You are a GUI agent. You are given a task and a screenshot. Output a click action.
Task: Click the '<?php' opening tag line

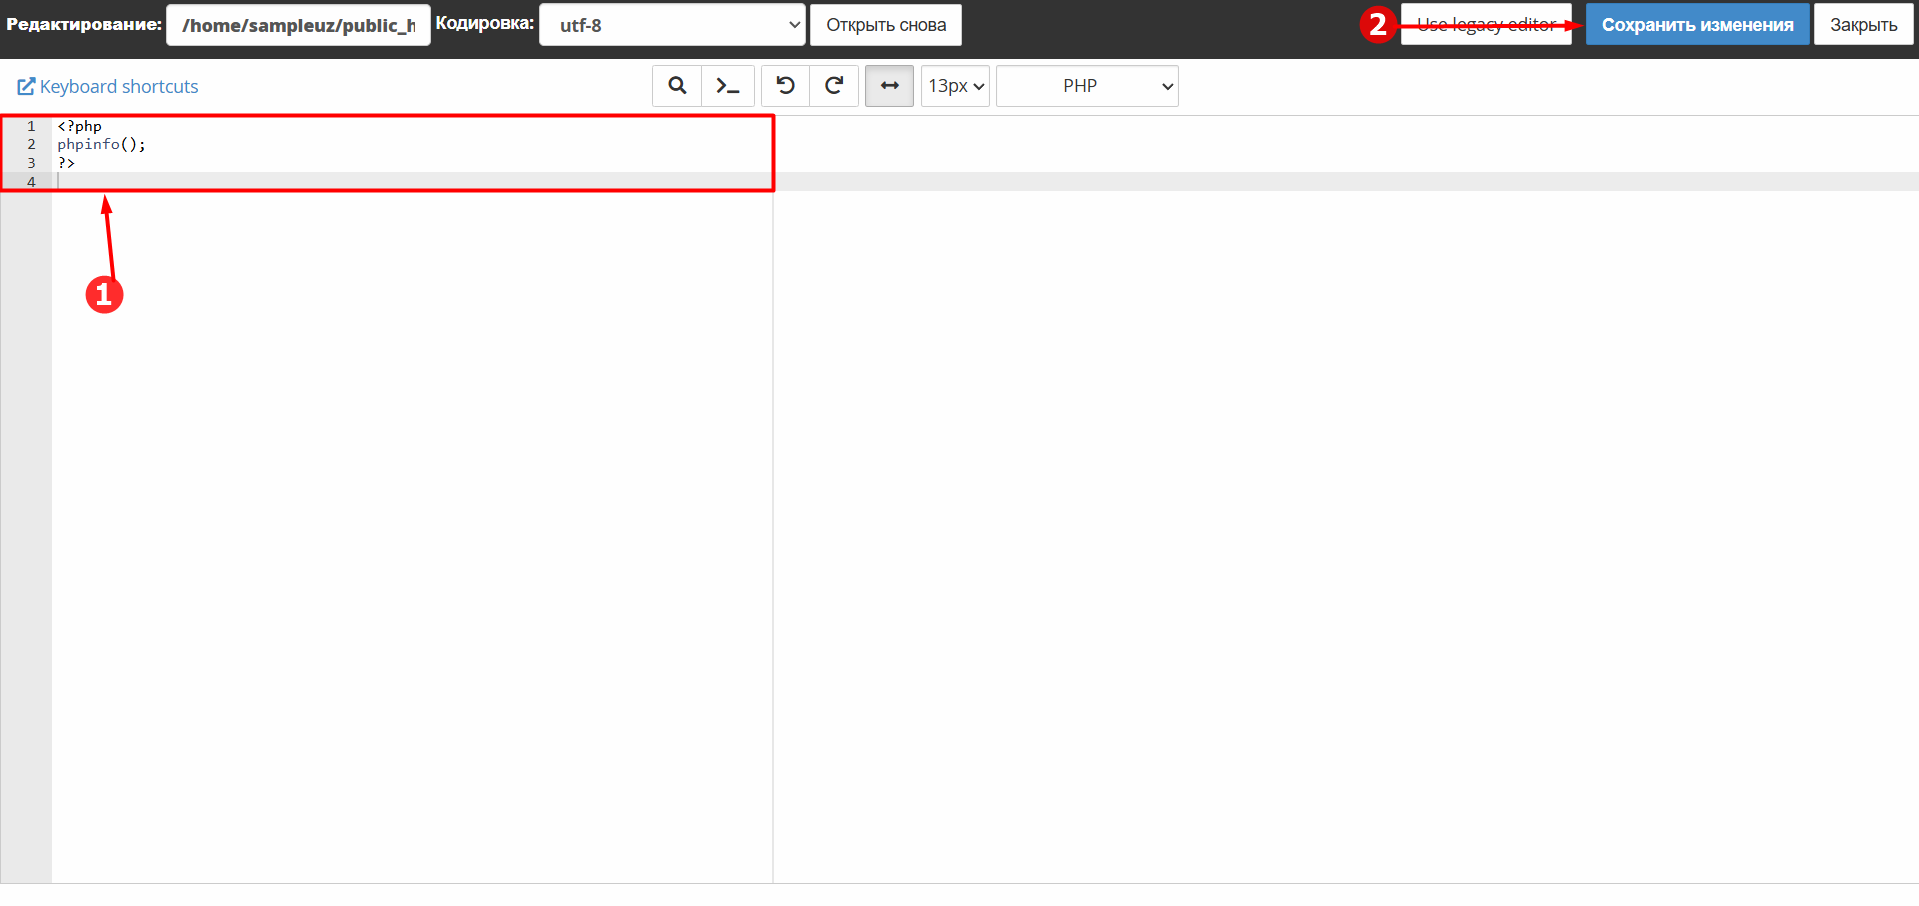pyautogui.click(x=79, y=126)
